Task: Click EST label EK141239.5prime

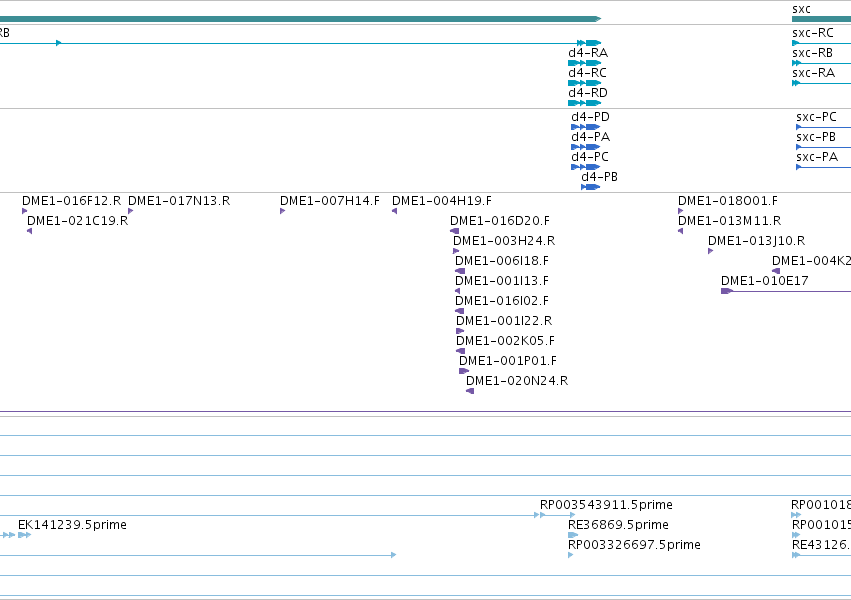Action: 72,525
